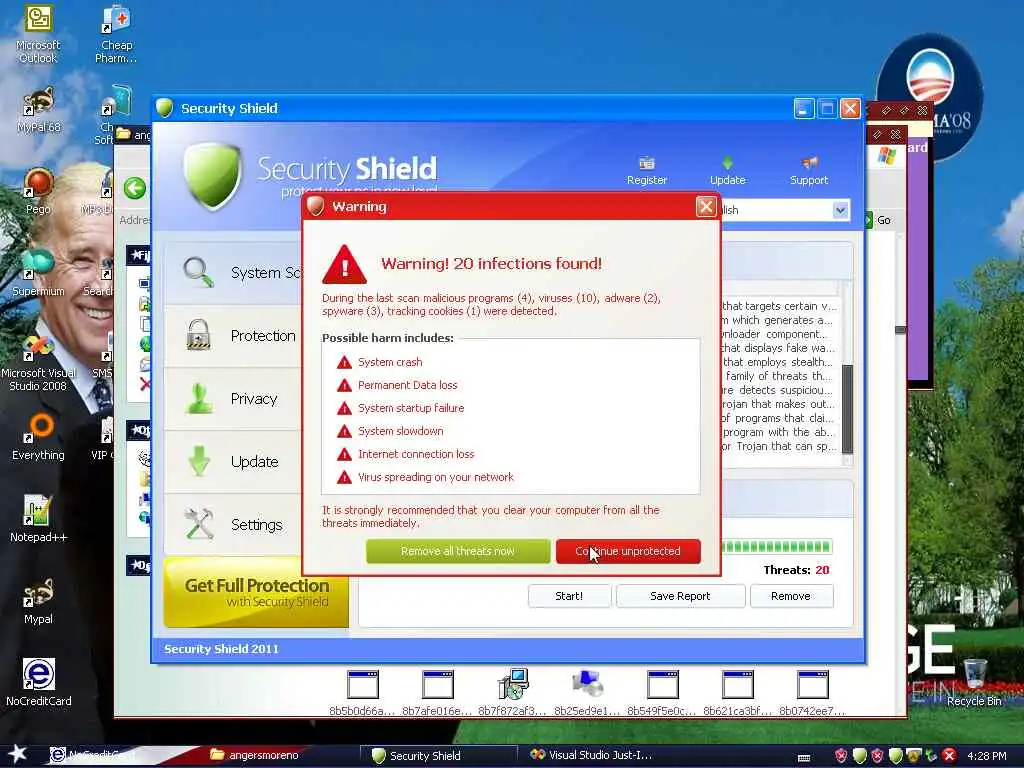Click the green arrow Update sidebar icon

coord(199,461)
